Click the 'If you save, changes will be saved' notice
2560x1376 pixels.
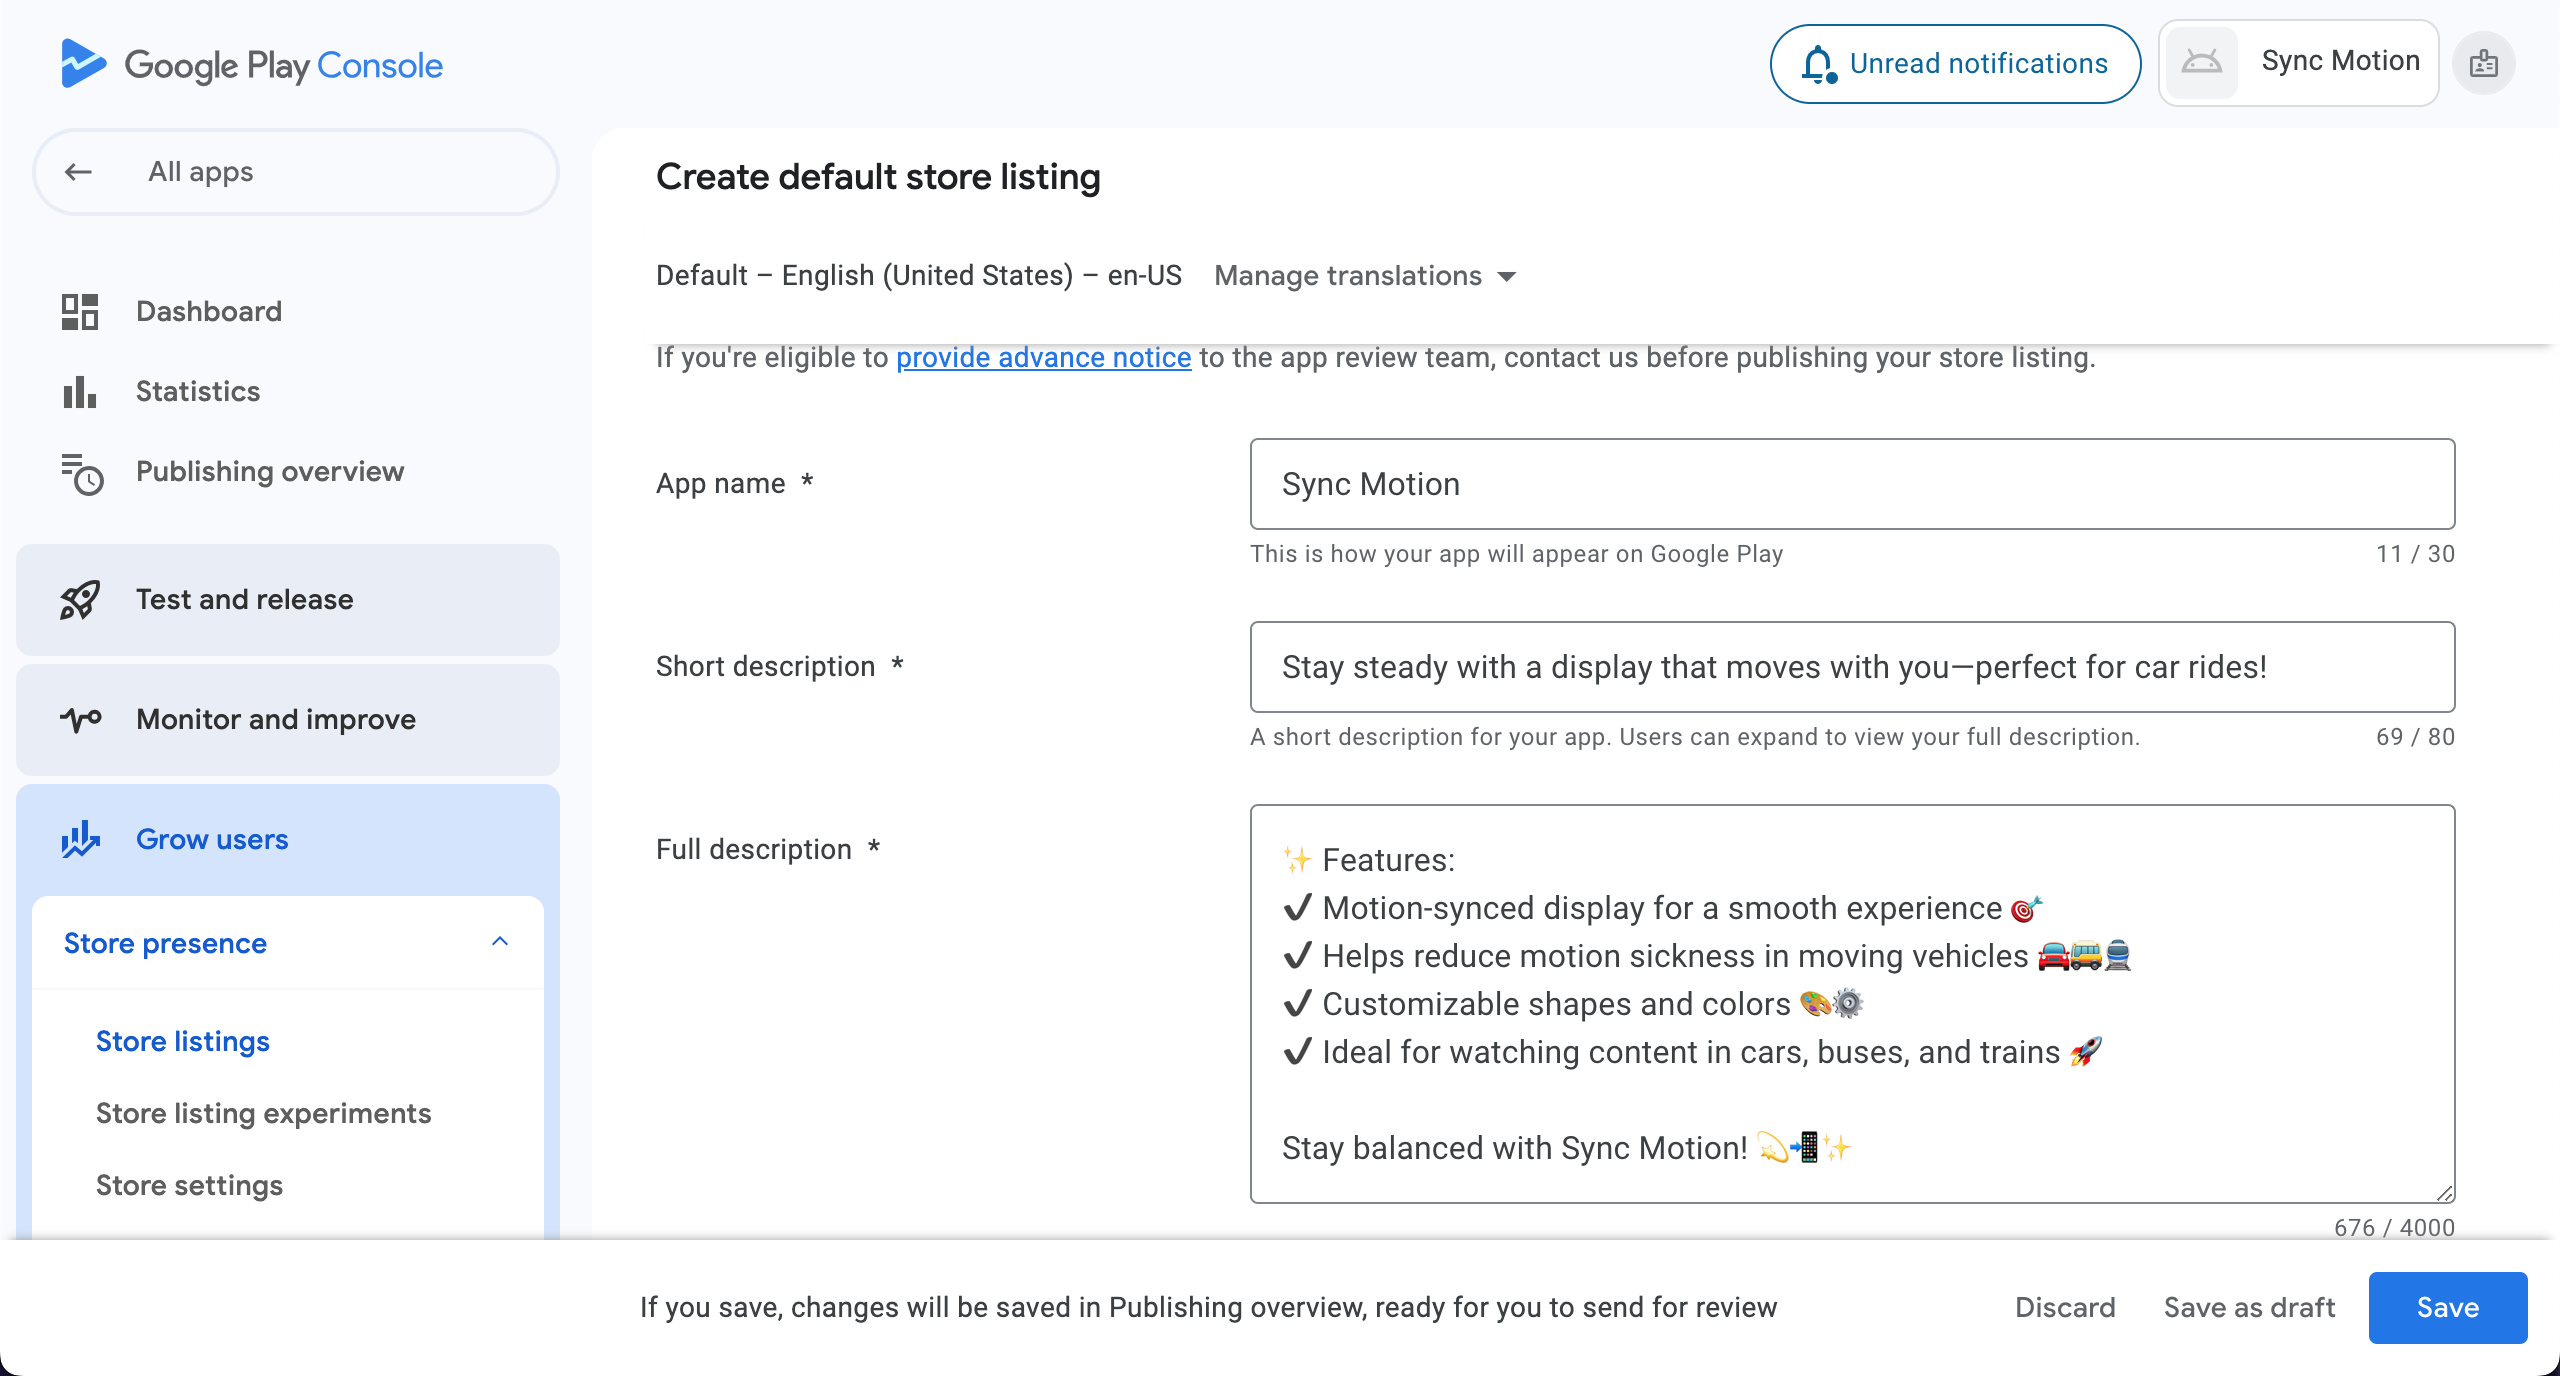1208,1307
